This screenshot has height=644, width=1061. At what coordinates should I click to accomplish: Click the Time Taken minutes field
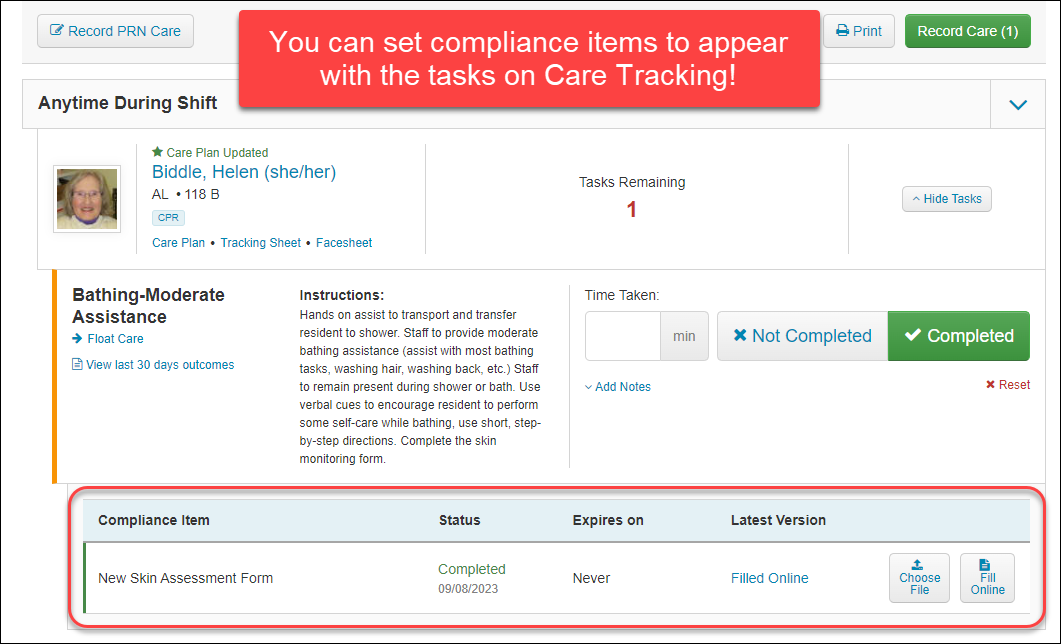pyautogui.click(x=623, y=336)
